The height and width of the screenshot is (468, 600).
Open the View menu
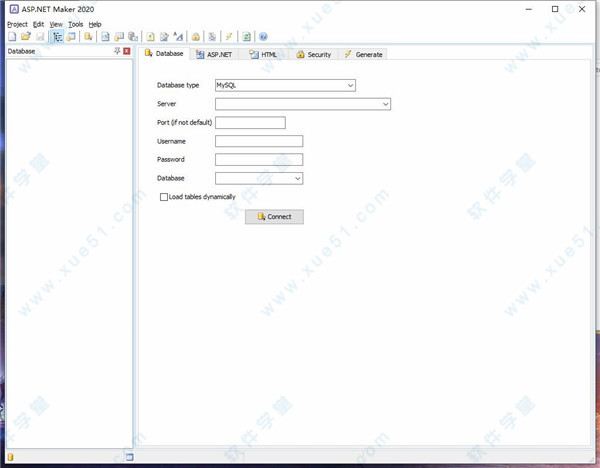click(x=56, y=24)
